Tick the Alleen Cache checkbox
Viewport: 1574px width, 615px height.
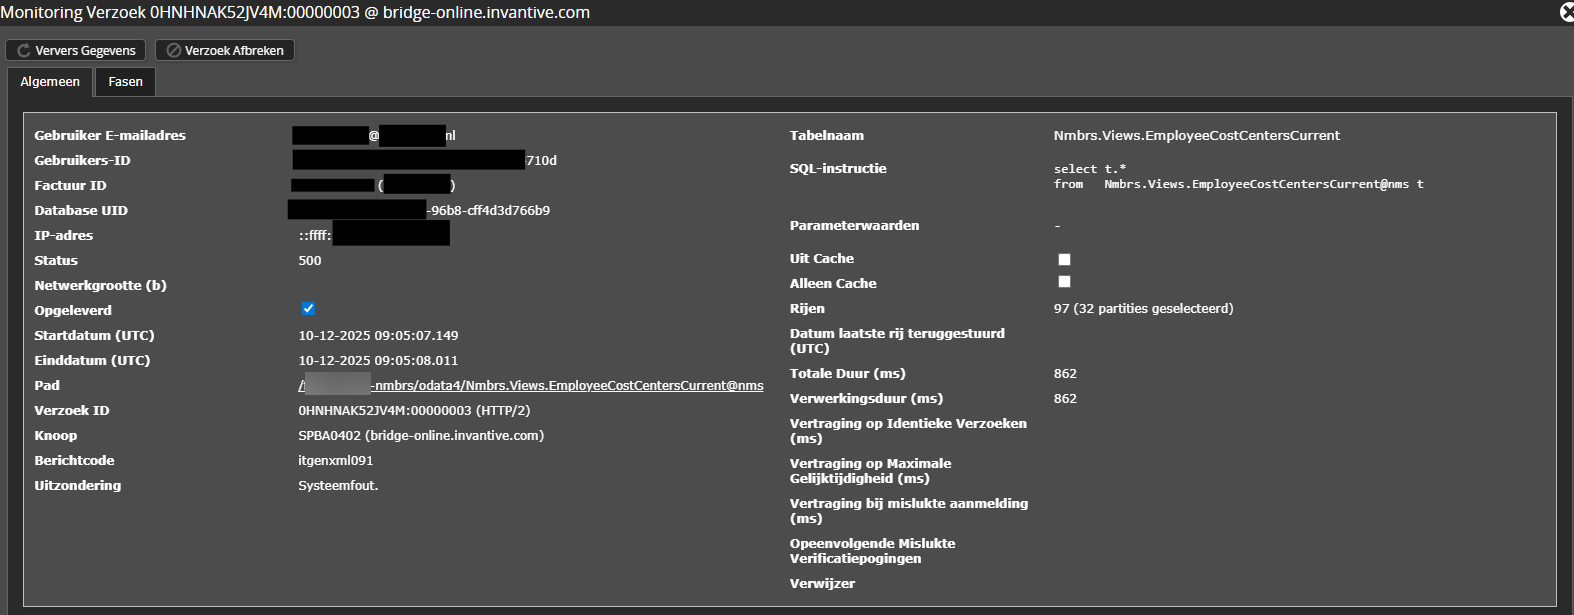[1064, 282]
